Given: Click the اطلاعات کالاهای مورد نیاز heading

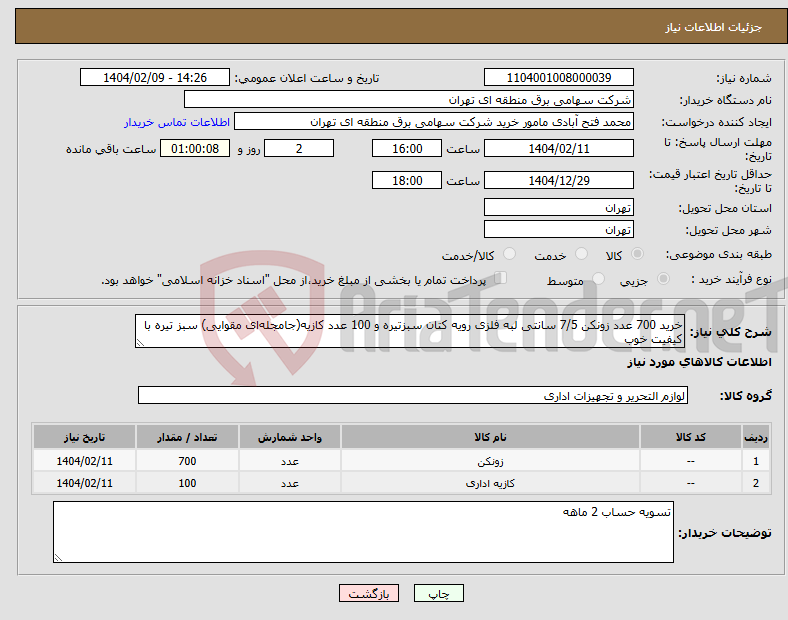Looking at the screenshot, I should tap(699, 362).
